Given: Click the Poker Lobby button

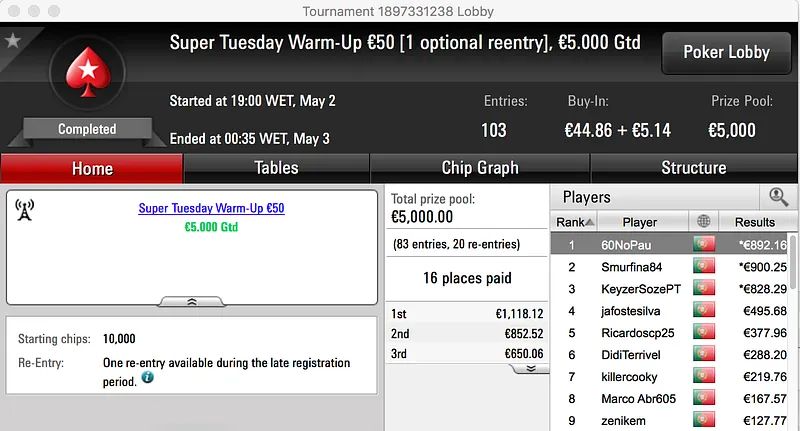Looking at the screenshot, I should (726, 52).
